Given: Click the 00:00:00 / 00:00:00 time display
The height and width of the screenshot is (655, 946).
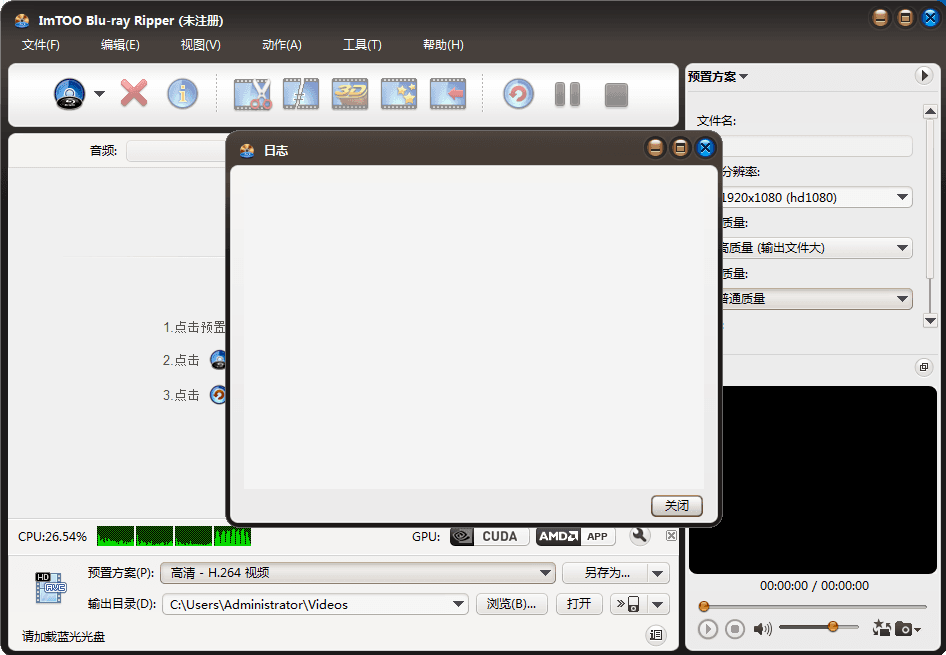Looking at the screenshot, I should (x=814, y=586).
